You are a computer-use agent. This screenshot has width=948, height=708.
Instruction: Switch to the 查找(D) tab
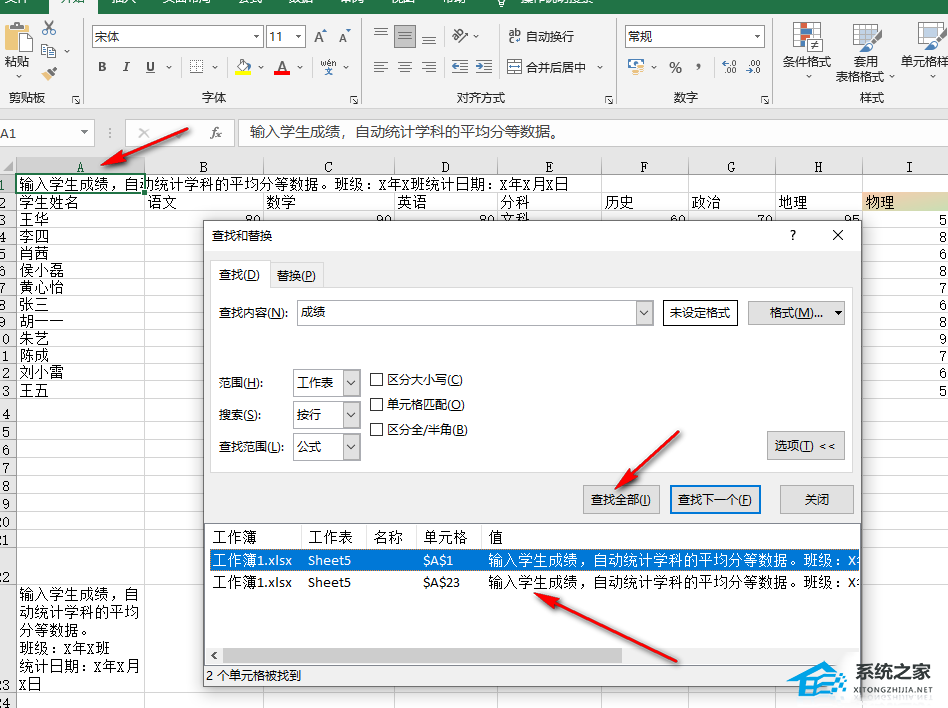(x=239, y=275)
